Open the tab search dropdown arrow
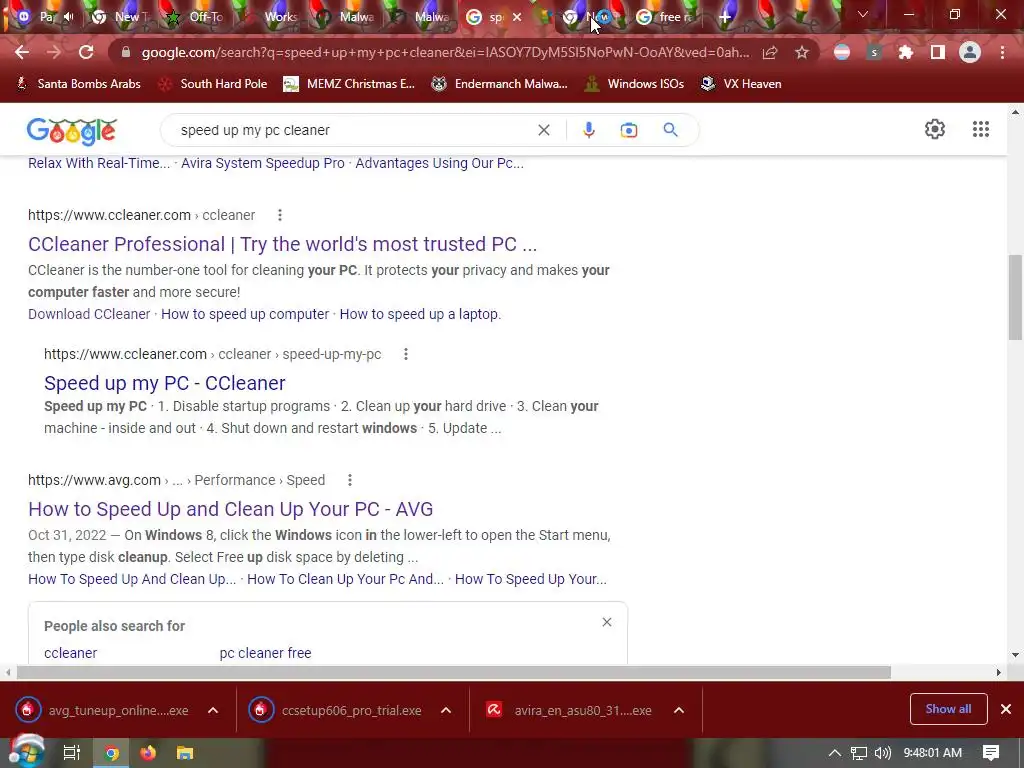The height and width of the screenshot is (768, 1024). click(x=862, y=14)
